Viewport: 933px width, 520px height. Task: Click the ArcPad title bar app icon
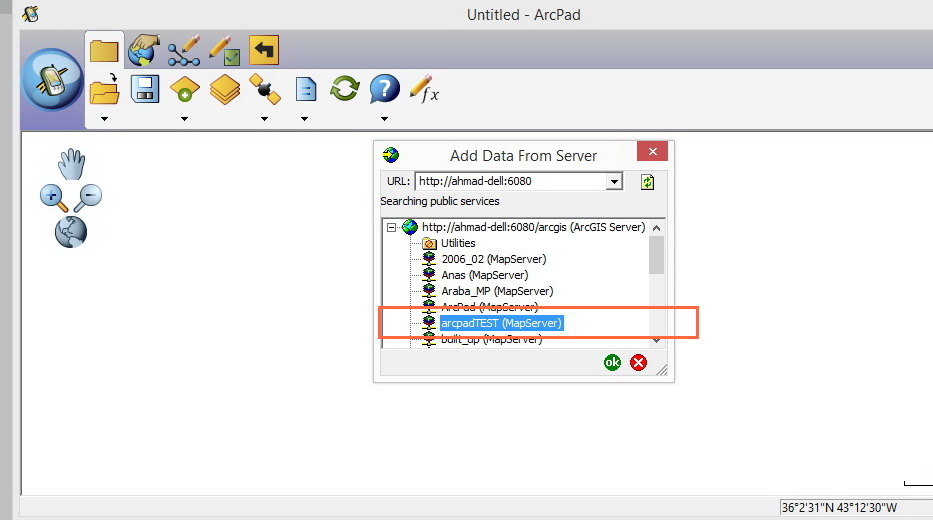pos(30,14)
